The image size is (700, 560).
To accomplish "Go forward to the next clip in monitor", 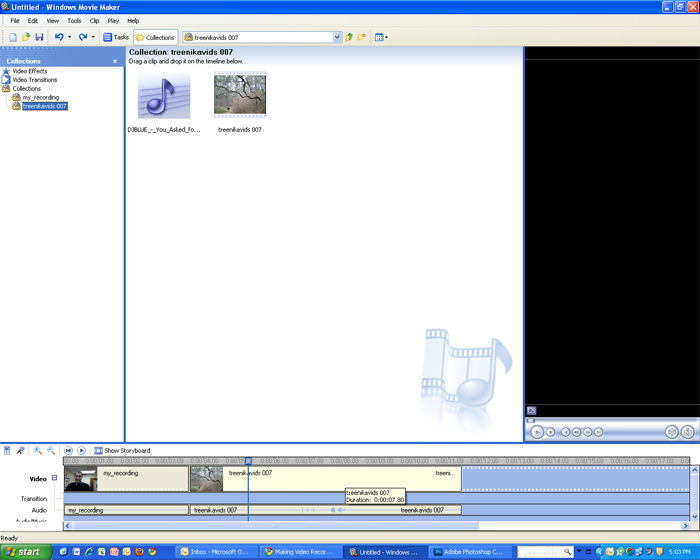I will [599, 432].
